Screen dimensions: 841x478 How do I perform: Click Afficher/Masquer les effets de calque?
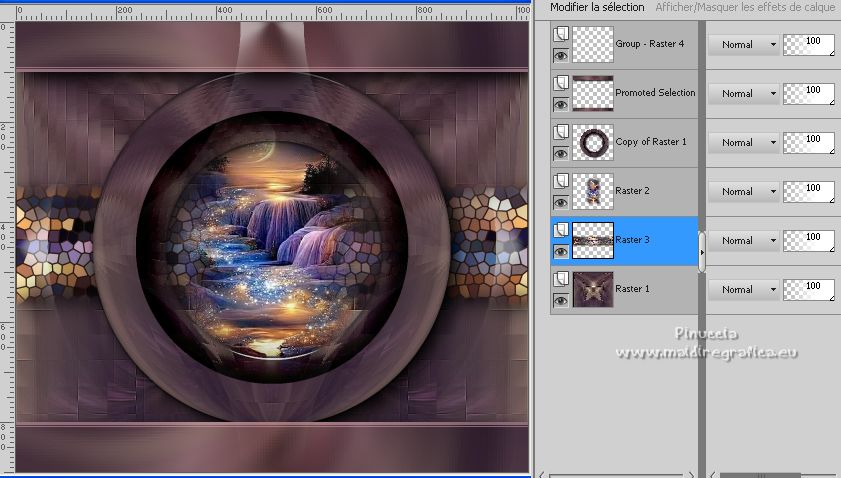pos(745,8)
